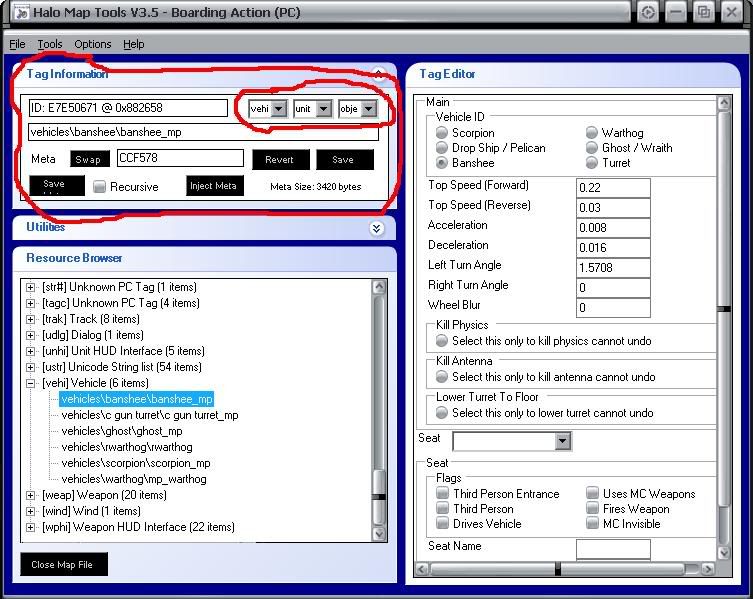The height and width of the screenshot is (599, 753).
Task: Click the Acceleration value field
Action: (613, 228)
